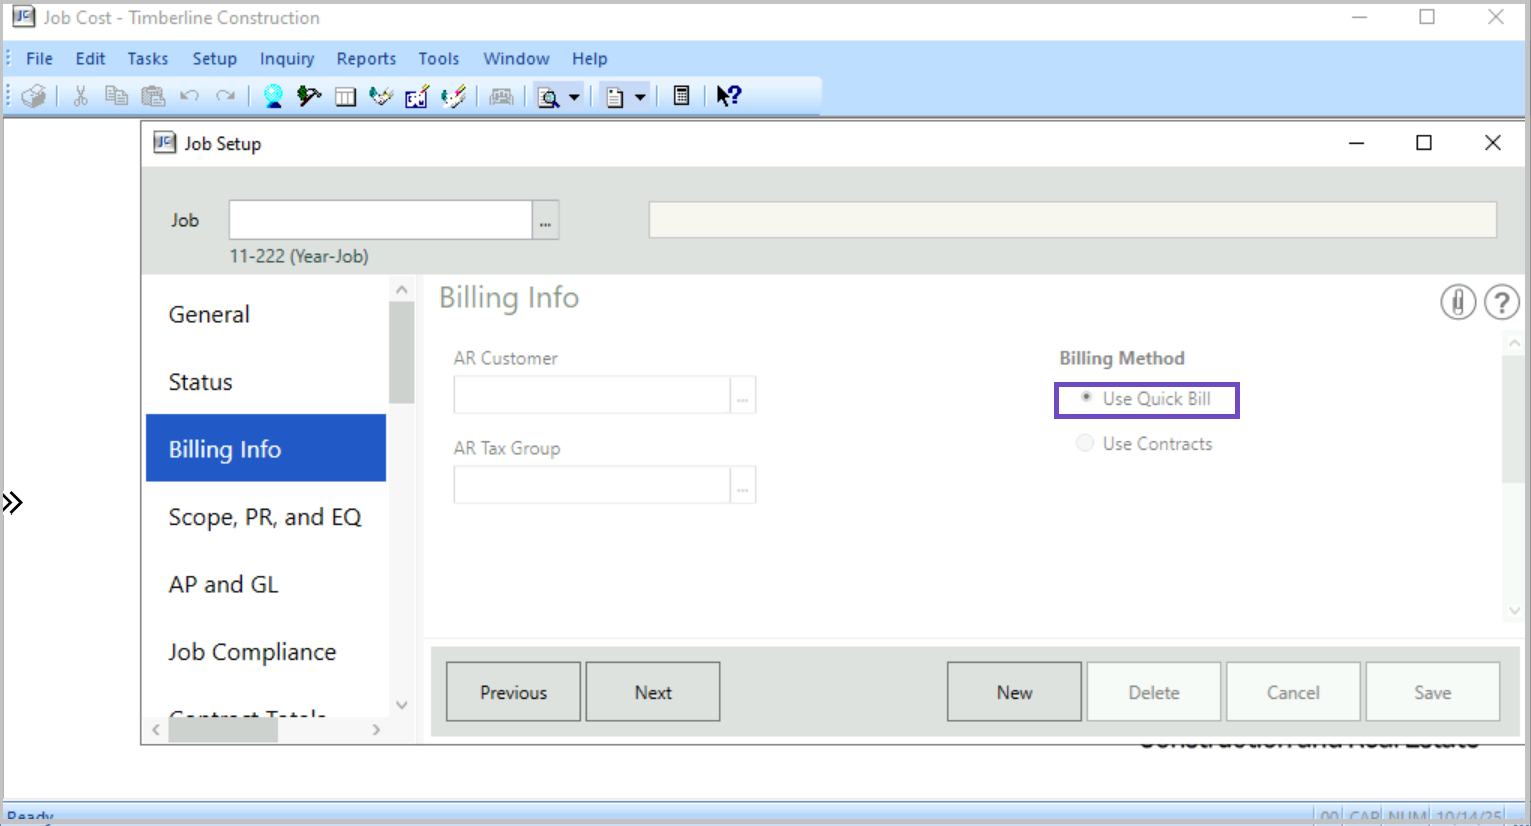
Task: Click the table grid toolbar icon
Action: [345, 96]
